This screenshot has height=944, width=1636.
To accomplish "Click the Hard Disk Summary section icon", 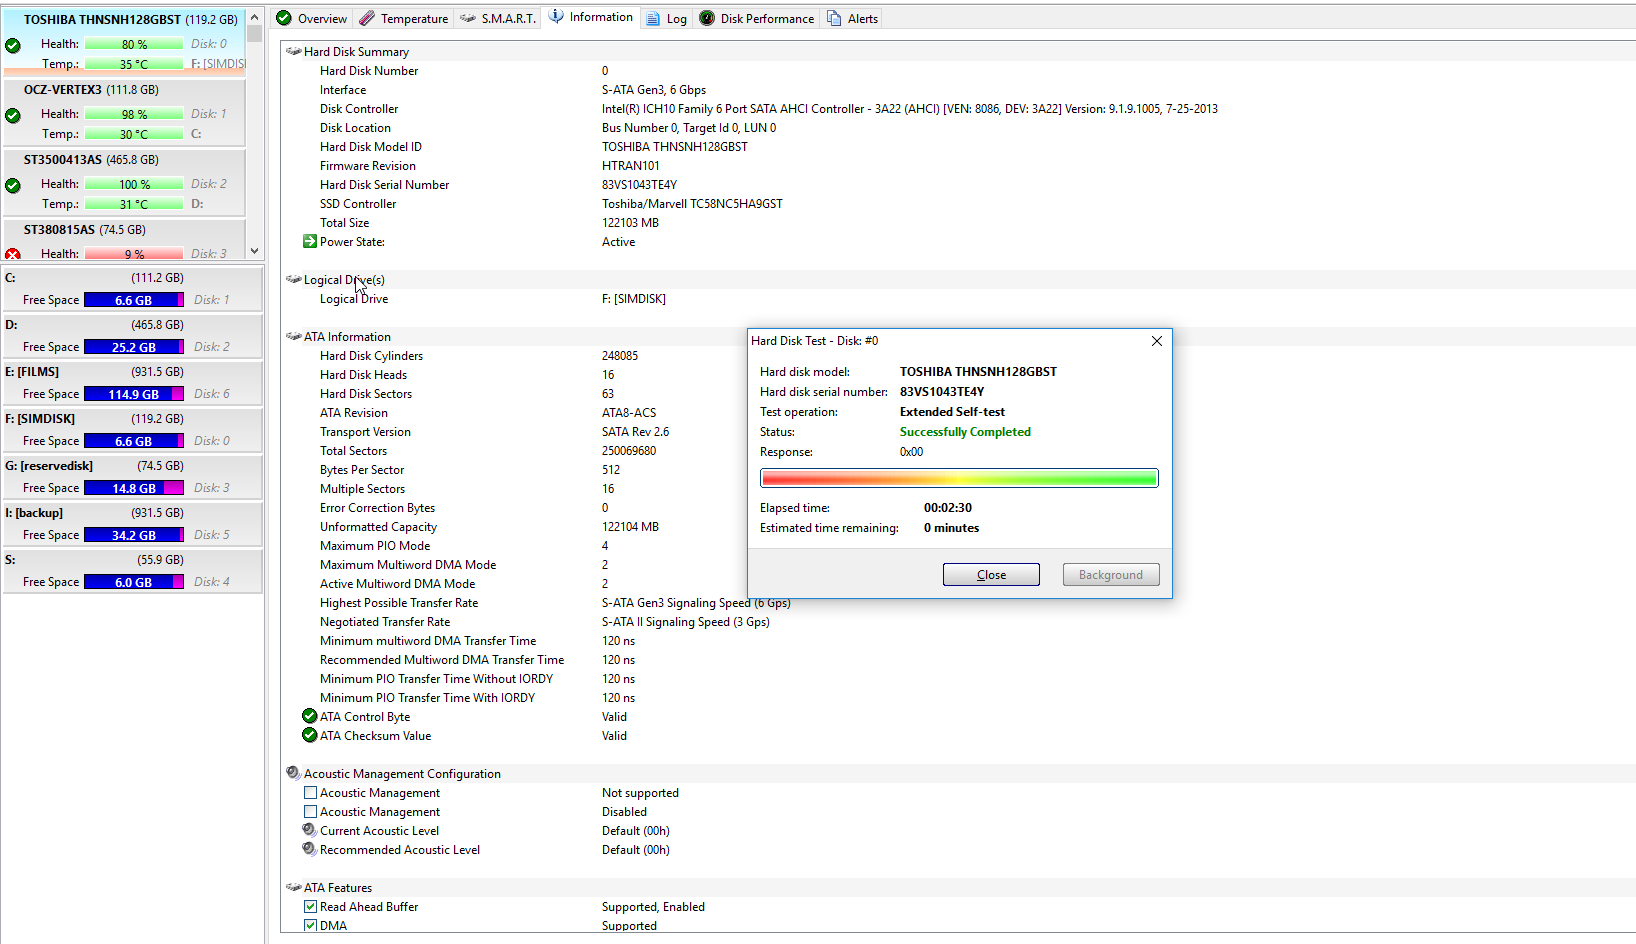I will coord(293,51).
